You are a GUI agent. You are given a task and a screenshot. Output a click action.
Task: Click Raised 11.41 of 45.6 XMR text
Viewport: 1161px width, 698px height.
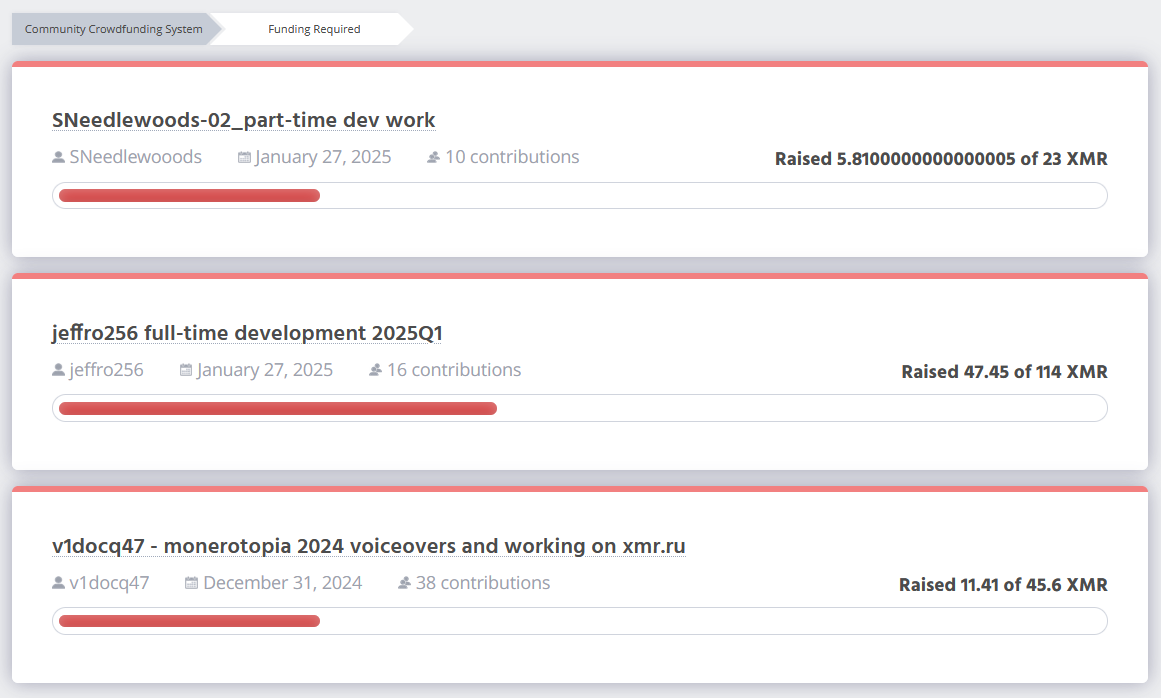click(1003, 585)
